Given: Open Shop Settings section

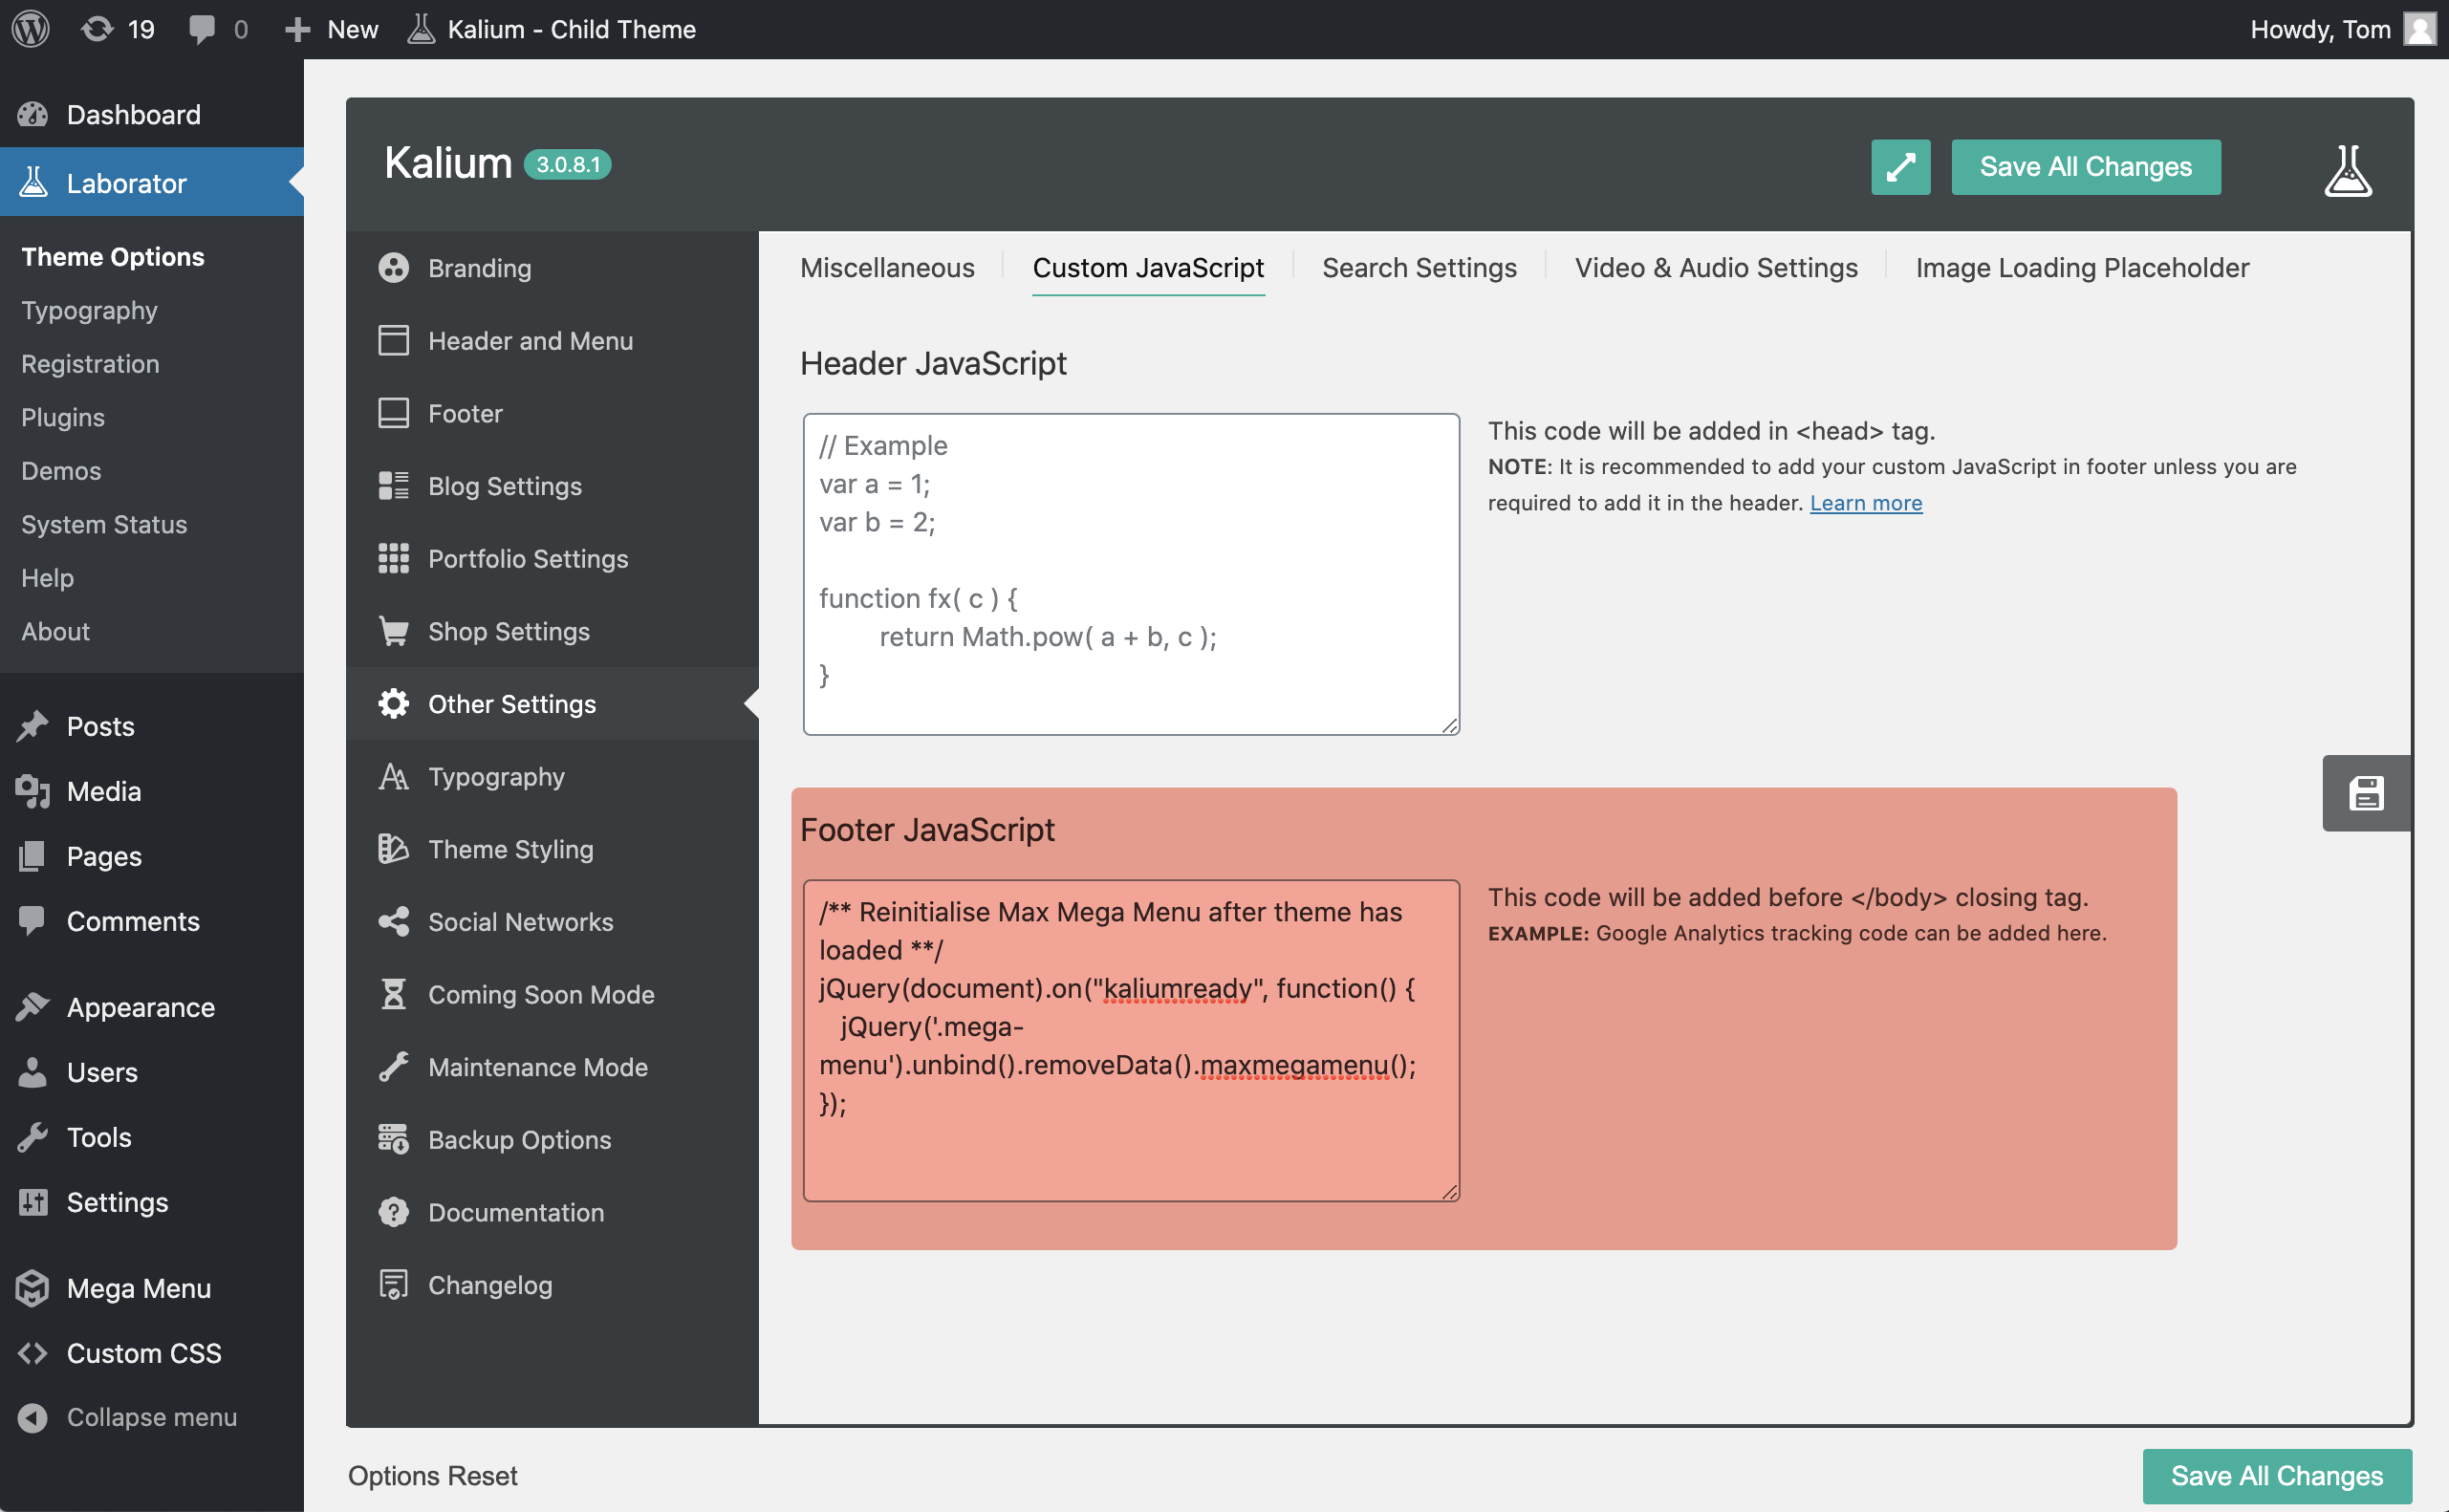Looking at the screenshot, I should 508,631.
